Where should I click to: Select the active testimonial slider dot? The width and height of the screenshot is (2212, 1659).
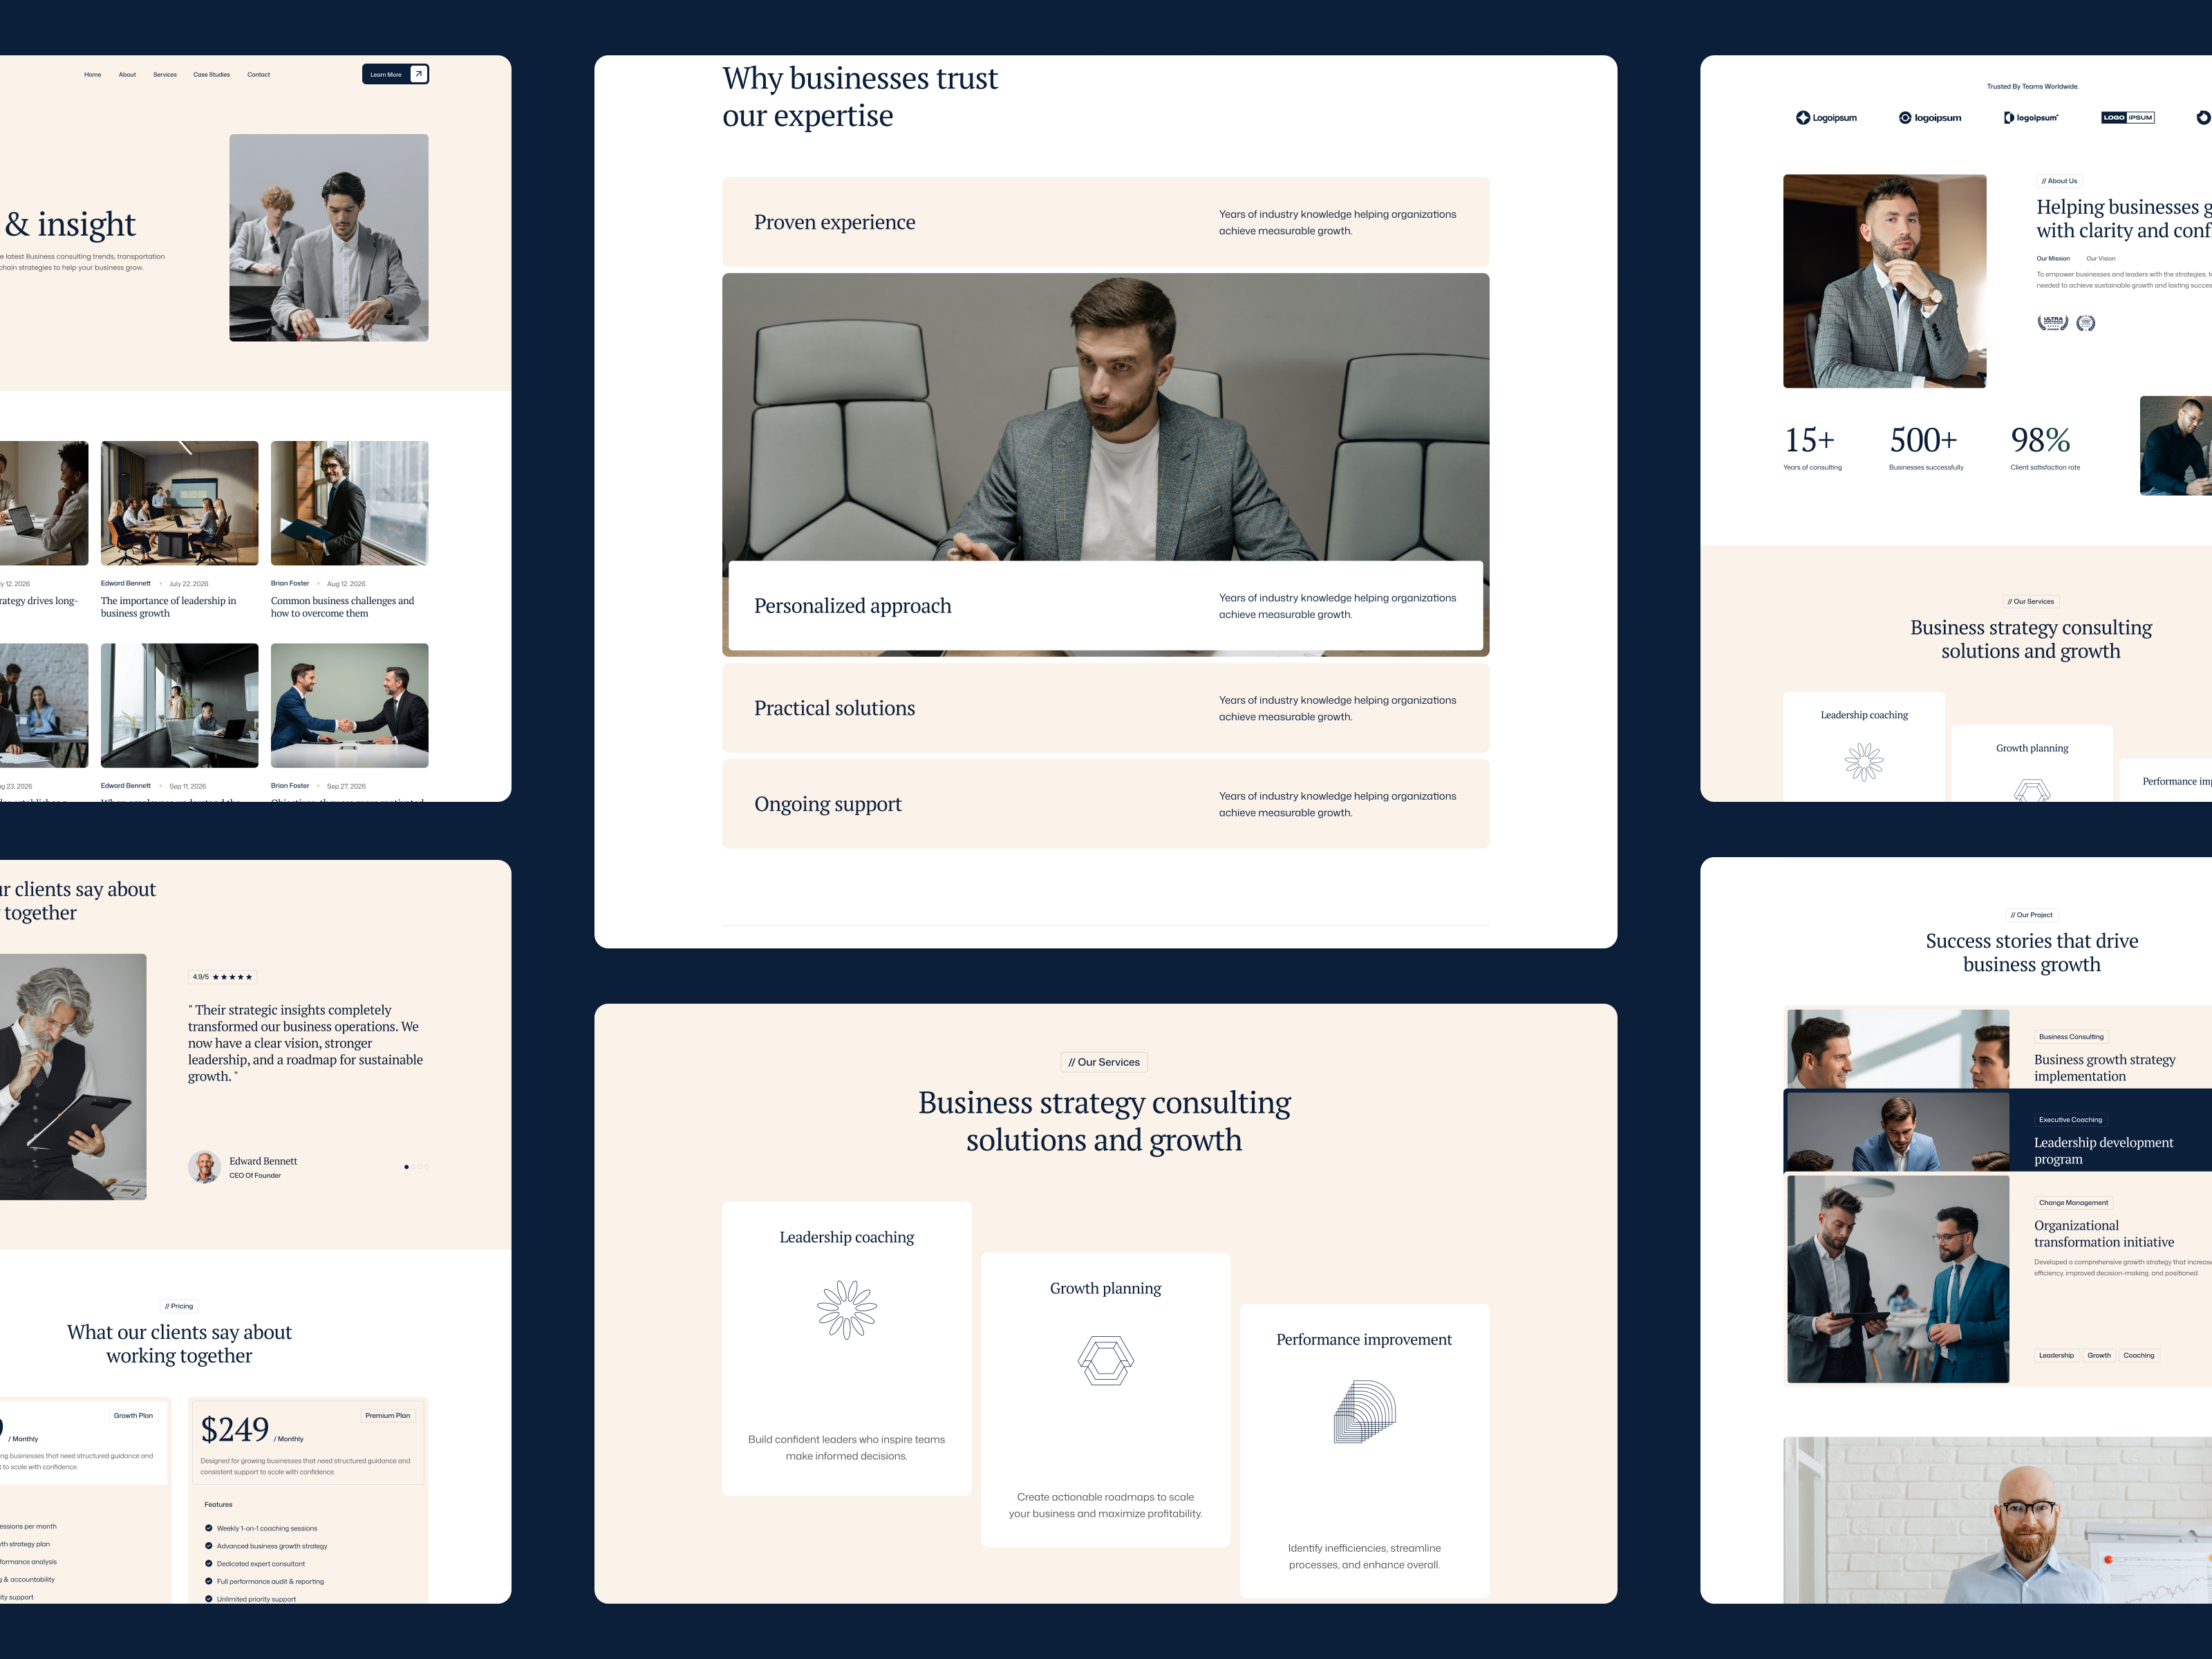pos(406,1167)
